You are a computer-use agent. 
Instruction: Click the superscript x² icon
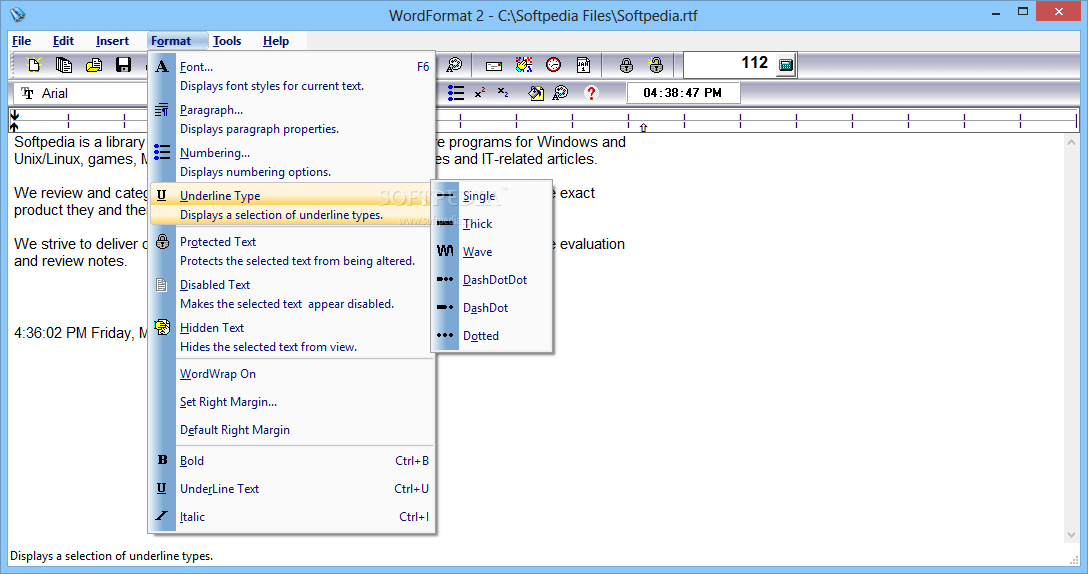pos(479,92)
